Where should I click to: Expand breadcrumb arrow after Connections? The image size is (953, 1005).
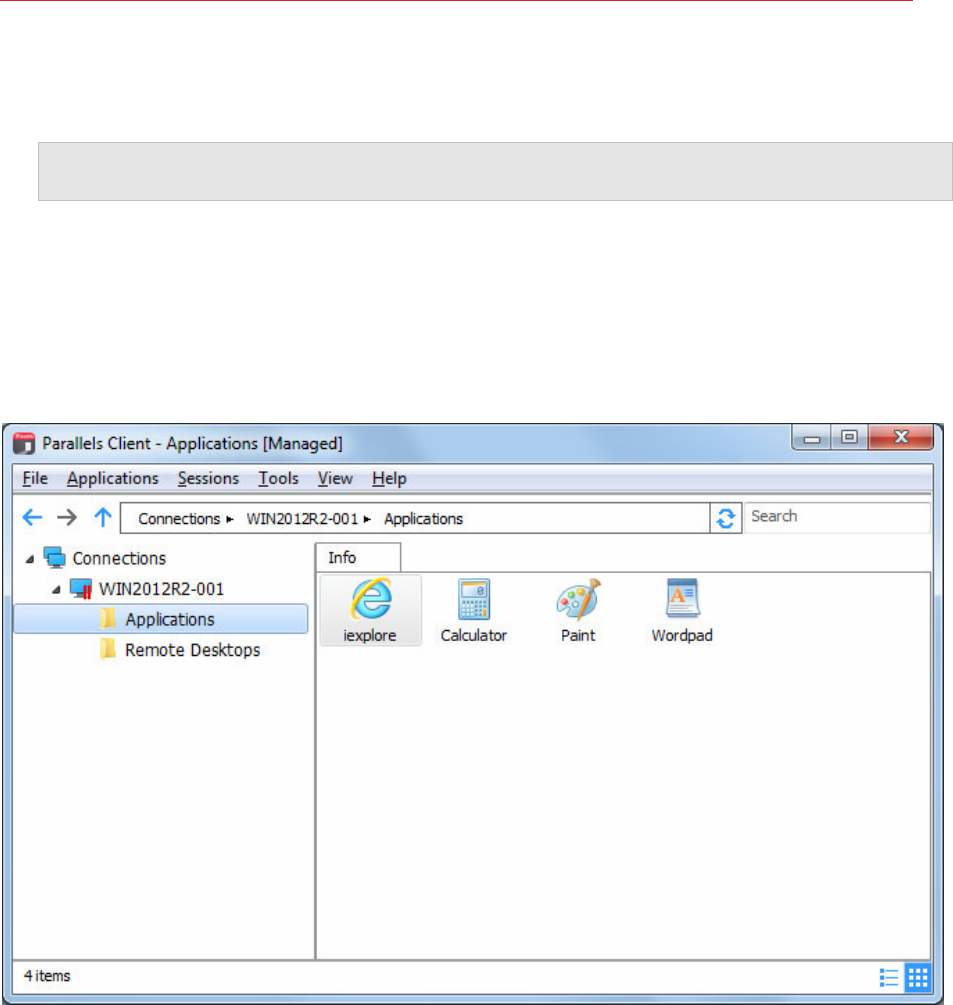(229, 519)
